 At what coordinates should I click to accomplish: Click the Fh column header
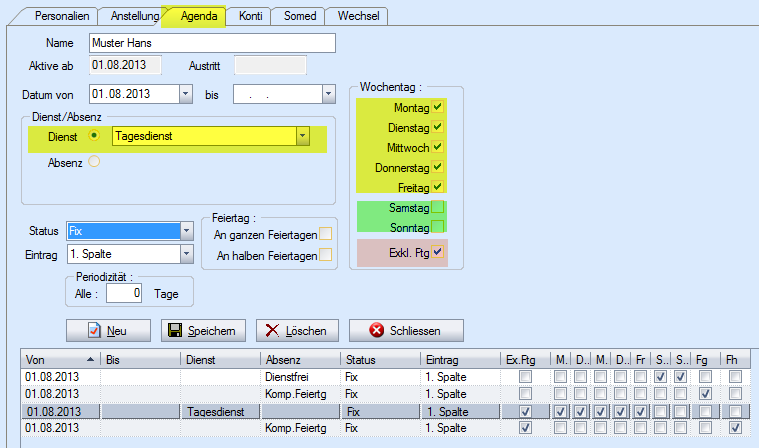coord(735,359)
